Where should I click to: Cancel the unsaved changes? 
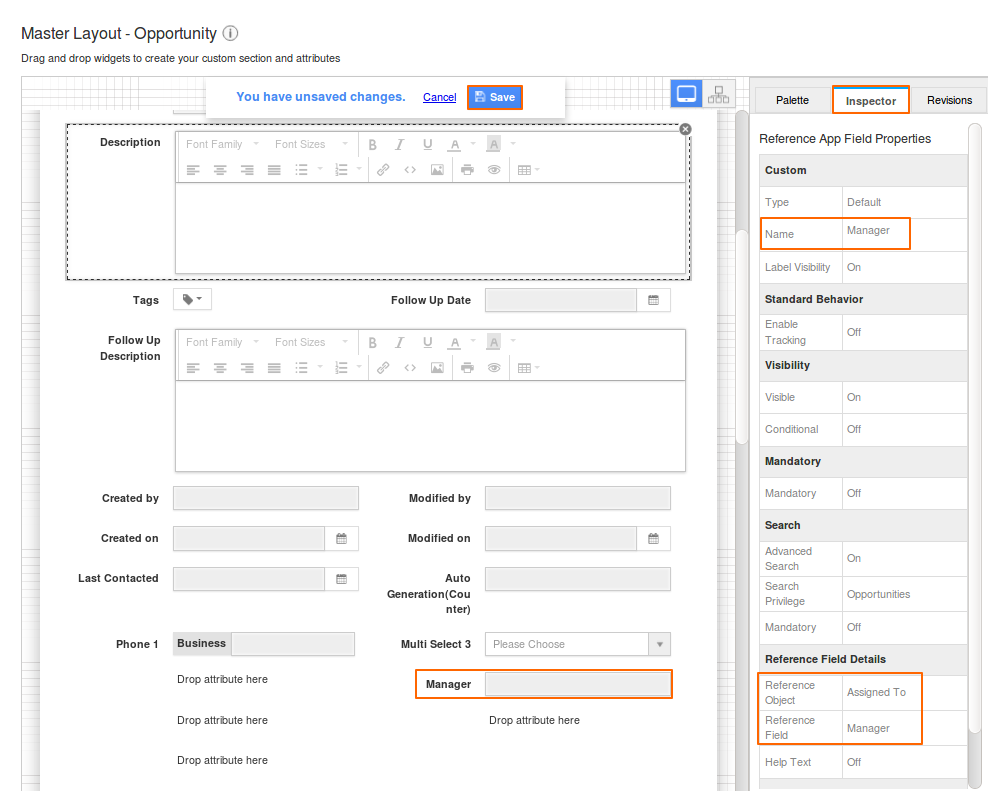point(439,97)
